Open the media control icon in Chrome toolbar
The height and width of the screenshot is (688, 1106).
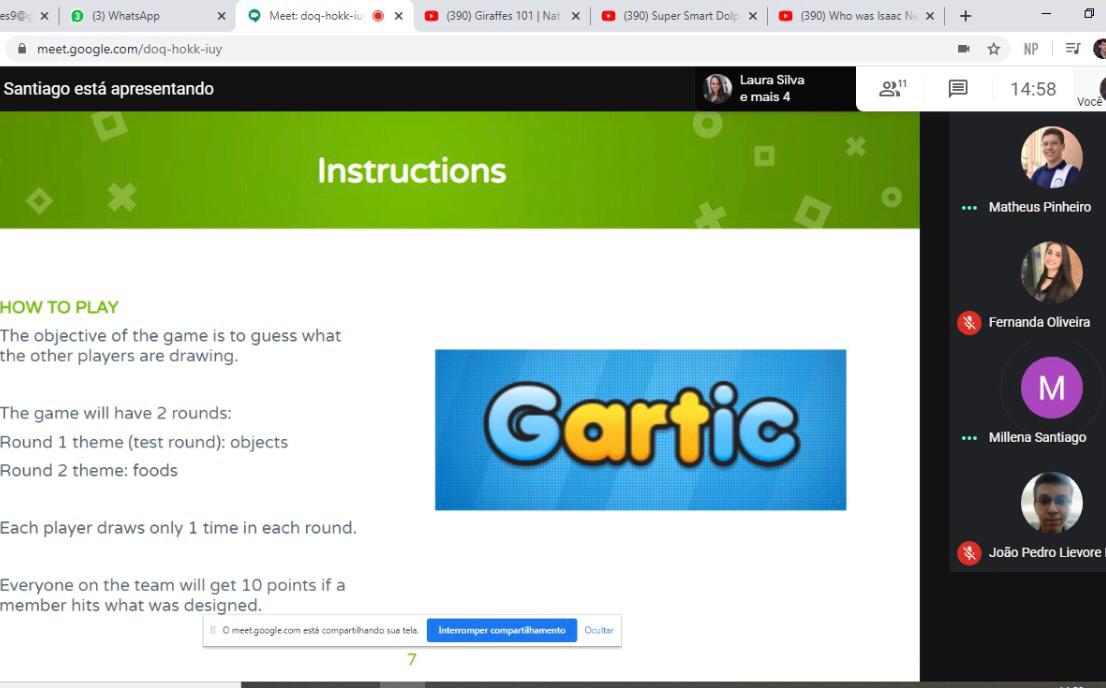[1073, 49]
